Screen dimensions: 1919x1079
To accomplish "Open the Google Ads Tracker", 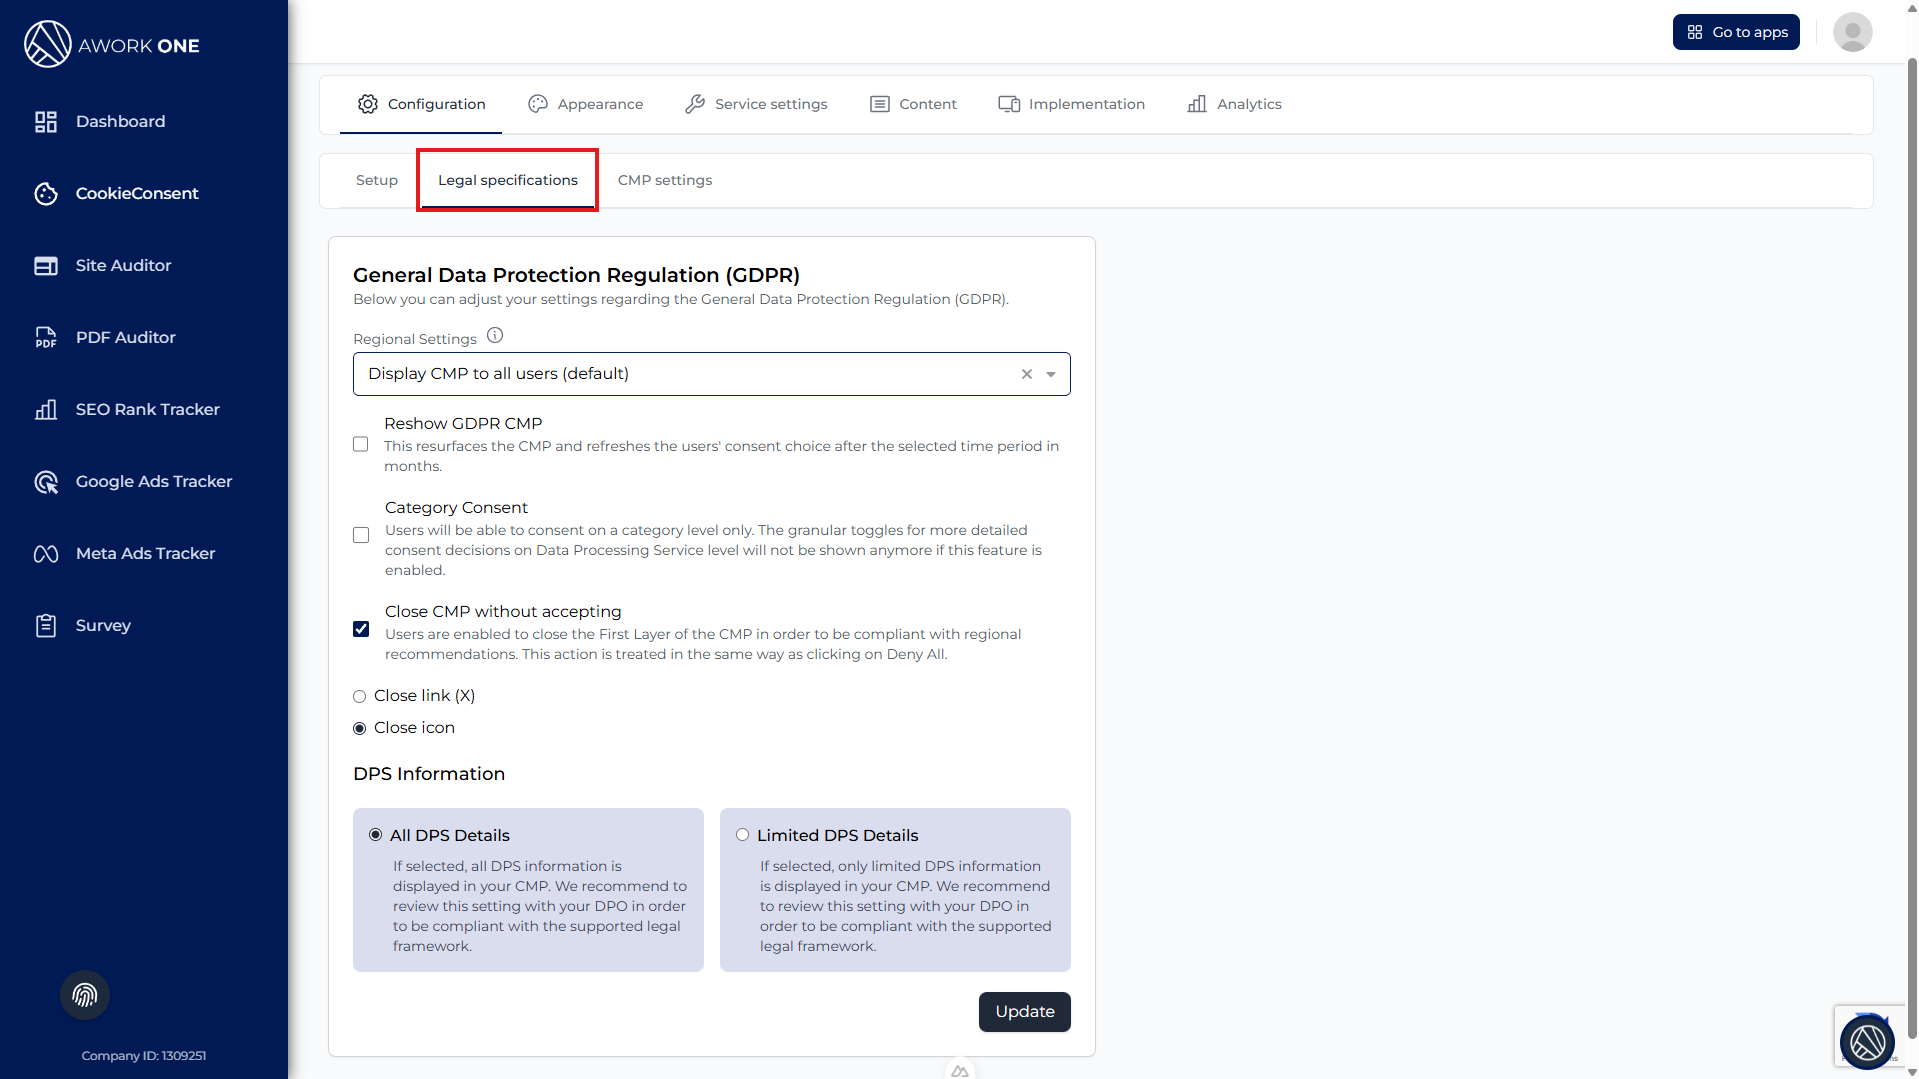I will (x=153, y=481).
